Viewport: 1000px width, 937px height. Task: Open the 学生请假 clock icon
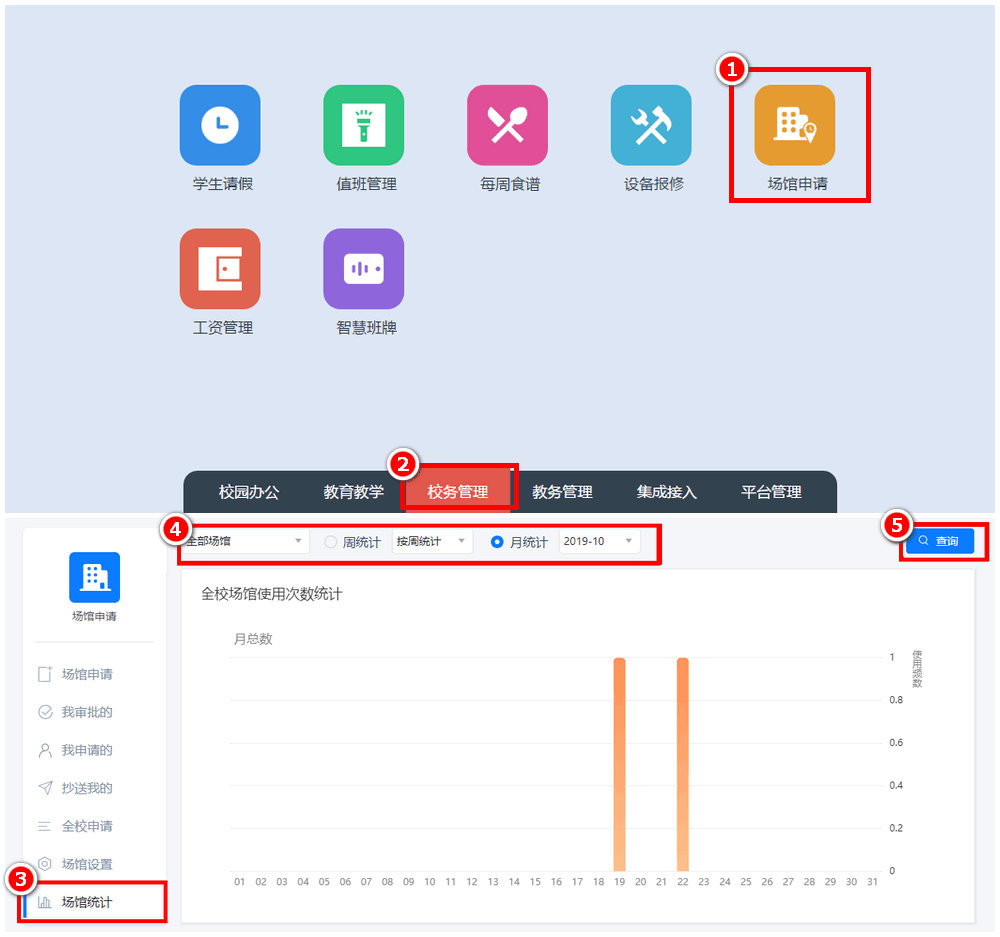coord(220,125)
